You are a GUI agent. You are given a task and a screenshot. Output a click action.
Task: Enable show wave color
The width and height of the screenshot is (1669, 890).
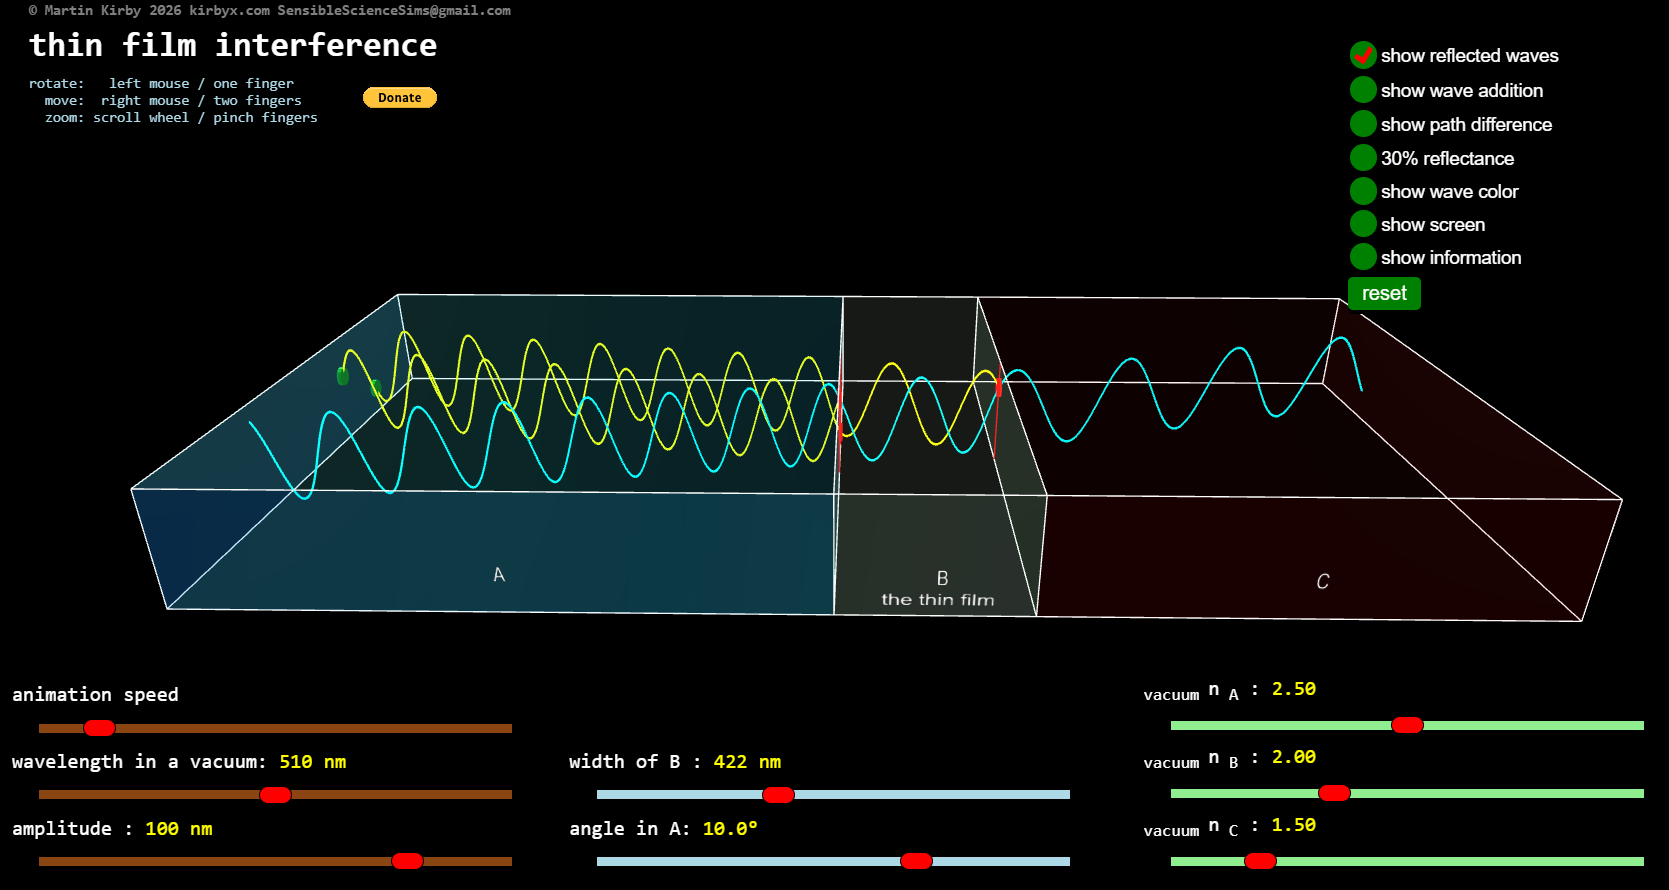tap(1363, 191)
